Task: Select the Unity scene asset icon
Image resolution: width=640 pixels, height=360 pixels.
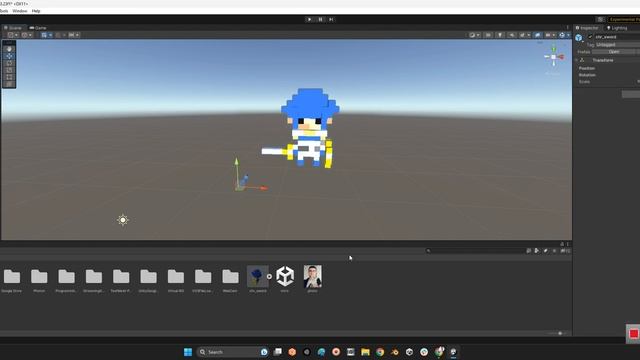Action: [x=285, y=276]
